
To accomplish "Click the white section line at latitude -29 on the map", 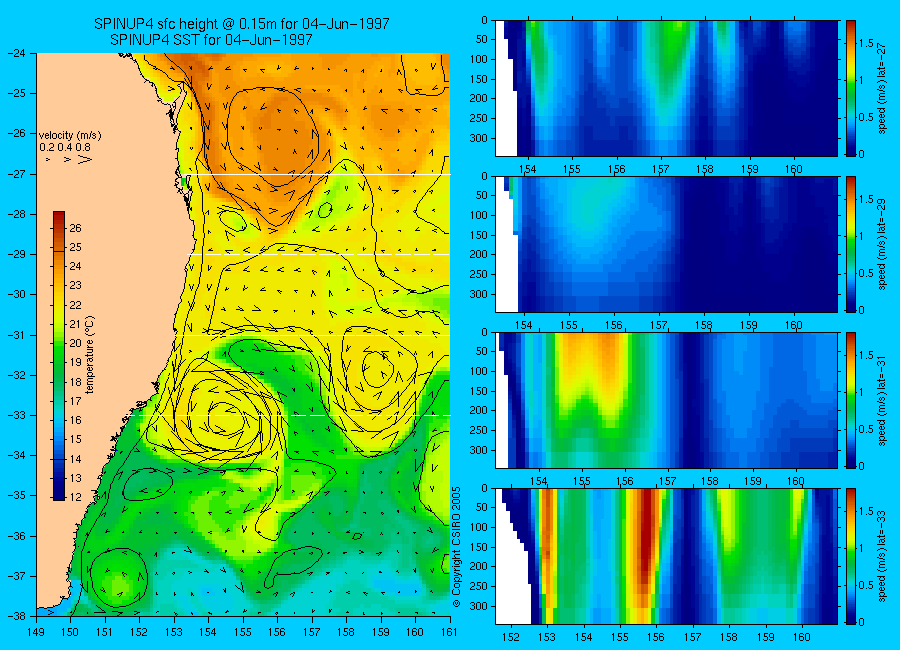I will pos(321,254).
